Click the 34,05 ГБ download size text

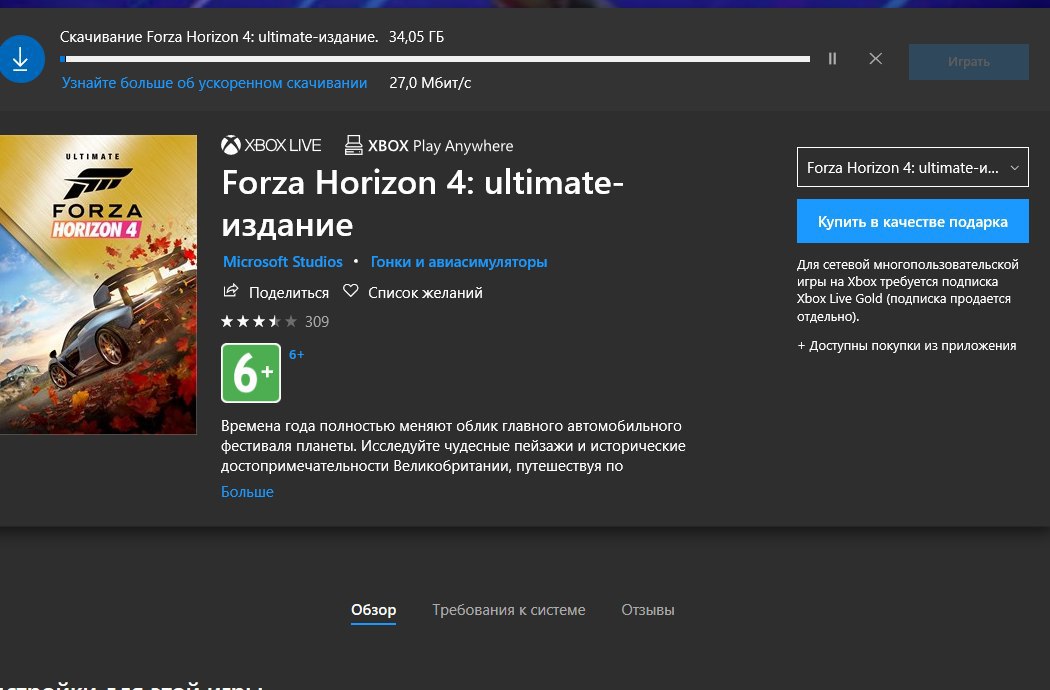coord(417,37)
